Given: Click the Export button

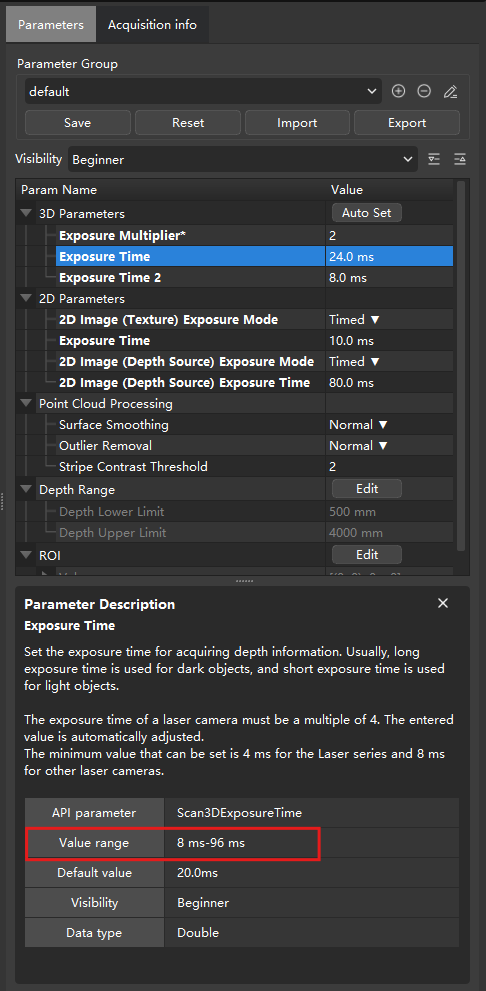Looking at the screenshot, I should pyautogui.click(x=407, y=123).
